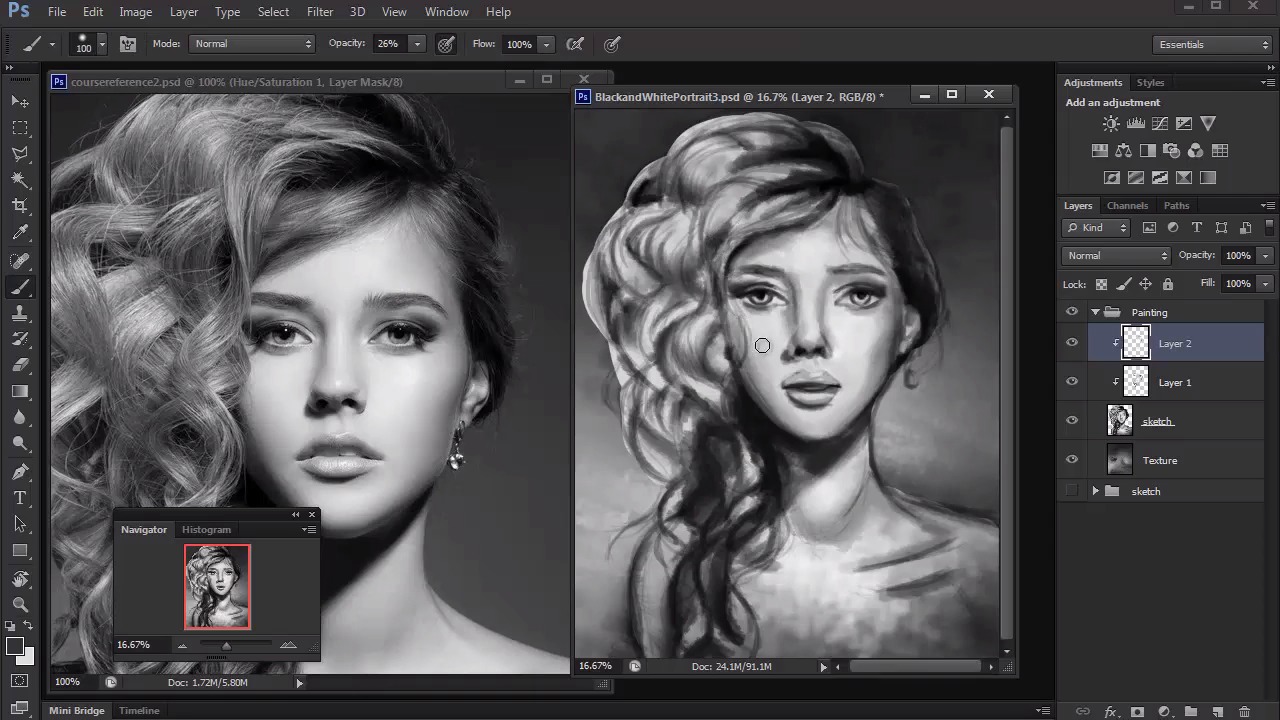Toggle visibility of underlined sketch layer

pyautogui.click(x=1072, y=421)
